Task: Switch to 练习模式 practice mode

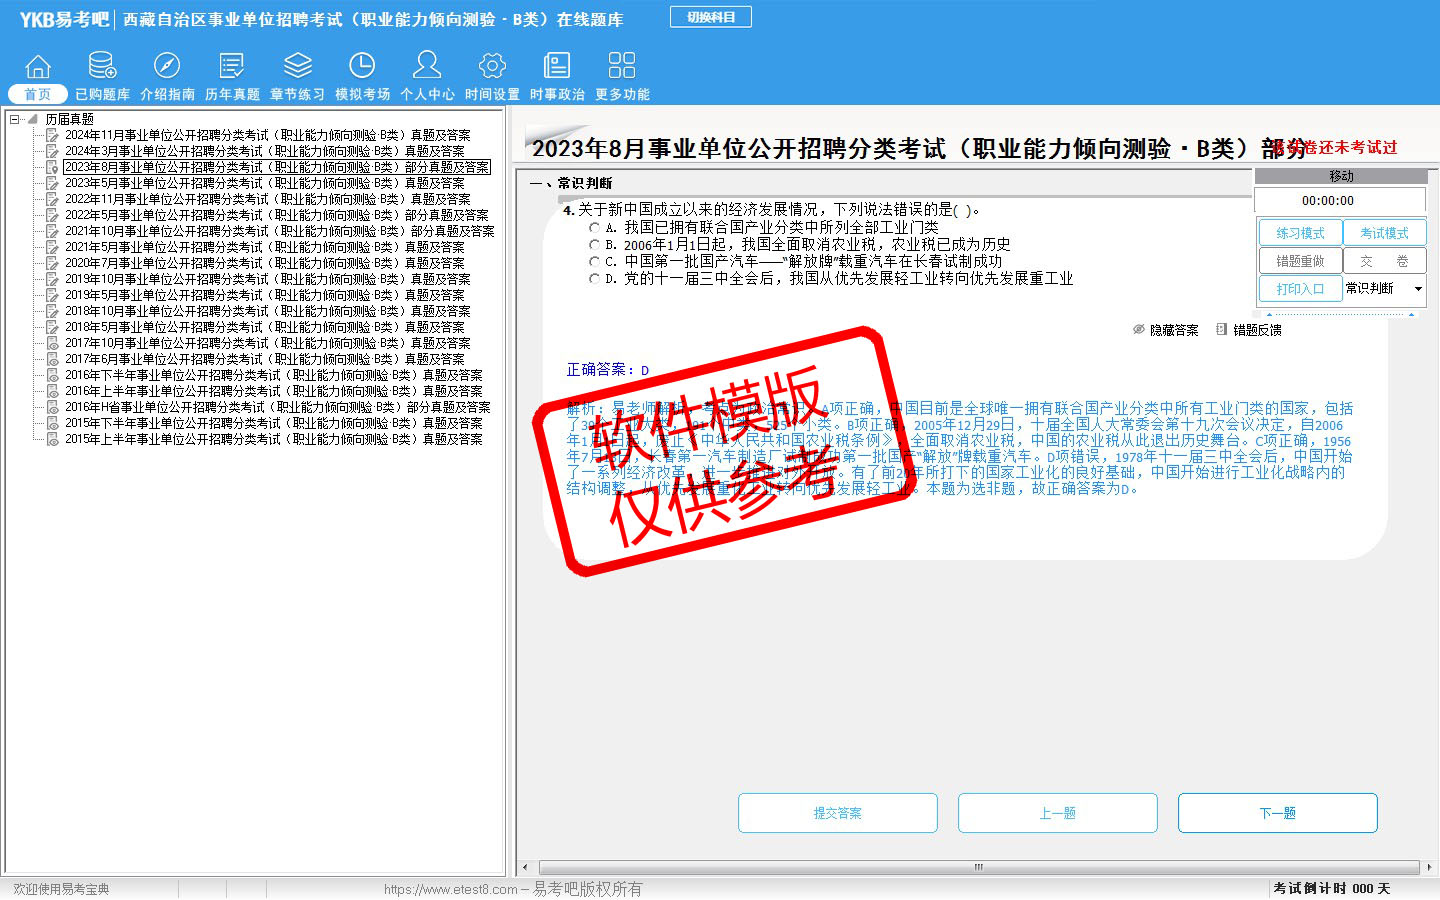Action: tap(1299, 233)
